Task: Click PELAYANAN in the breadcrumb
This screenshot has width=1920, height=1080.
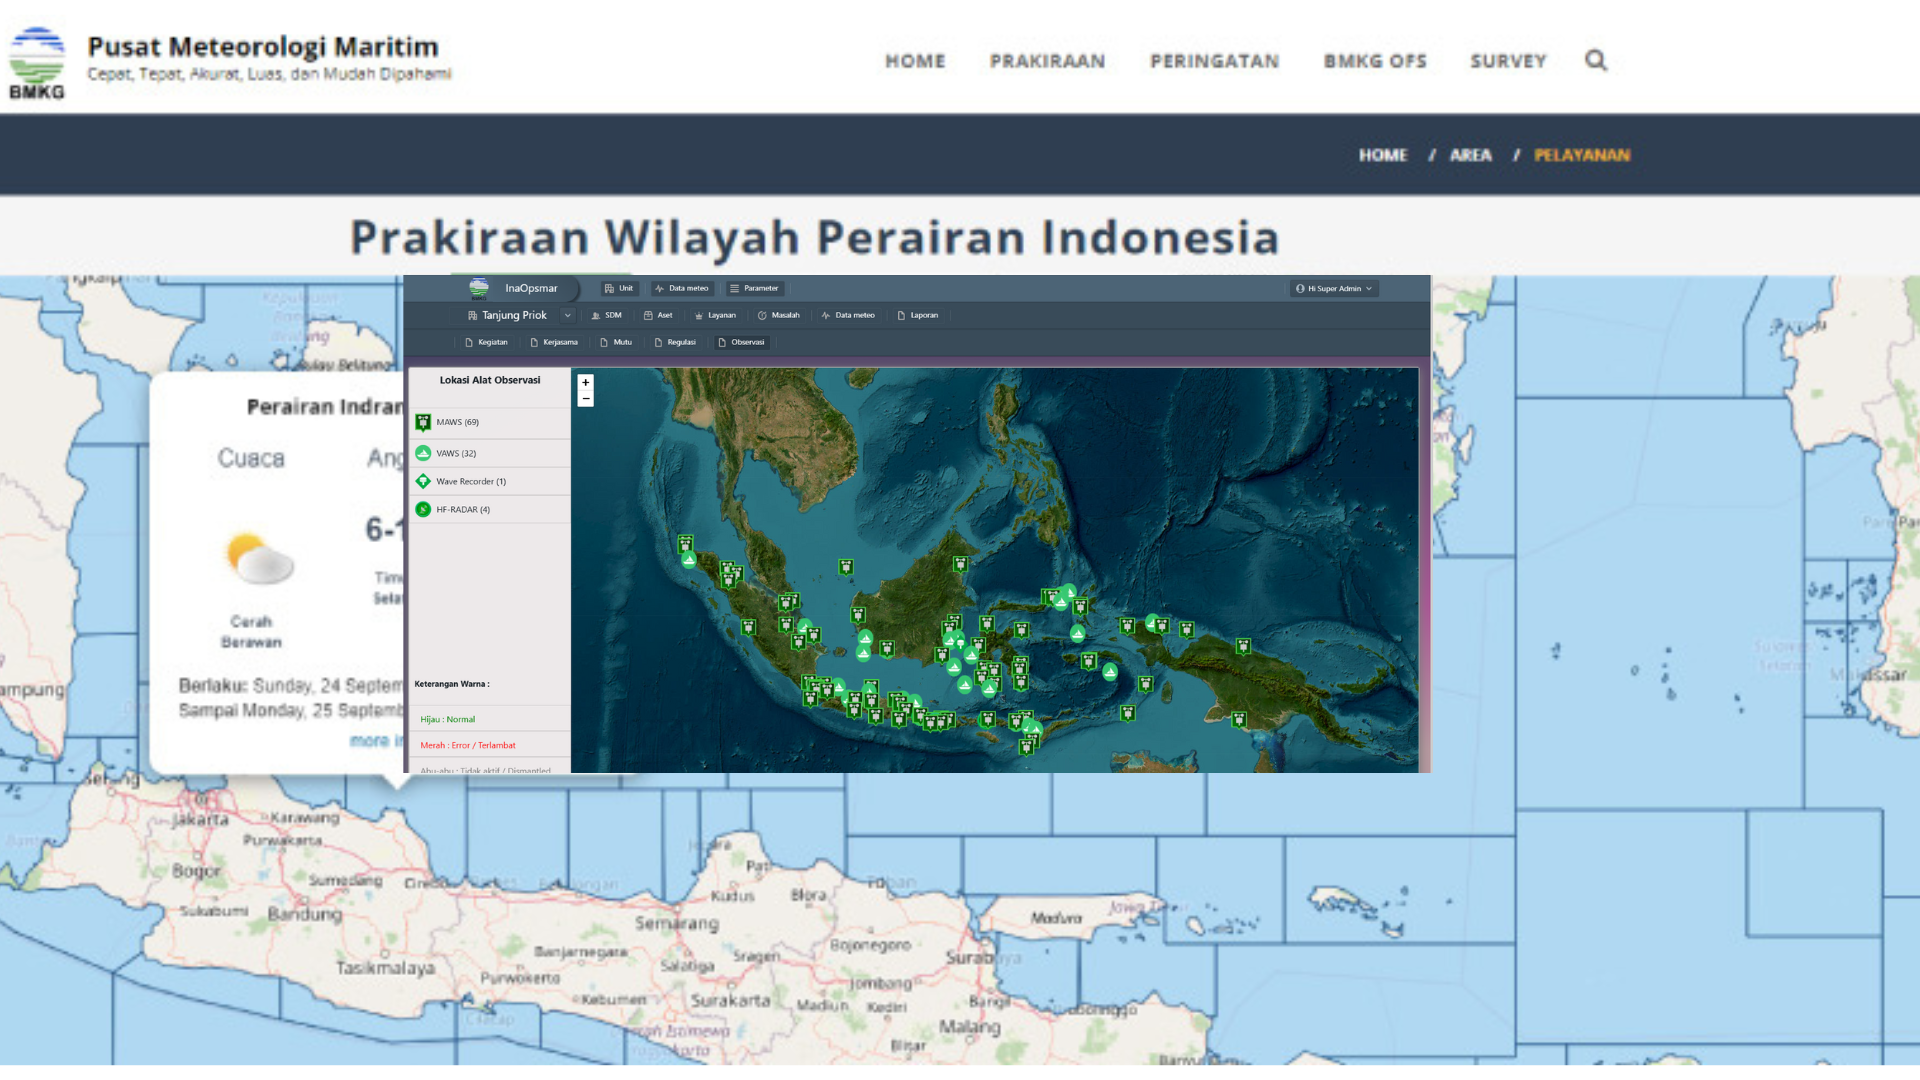Action: click(x=1582, y=155)
